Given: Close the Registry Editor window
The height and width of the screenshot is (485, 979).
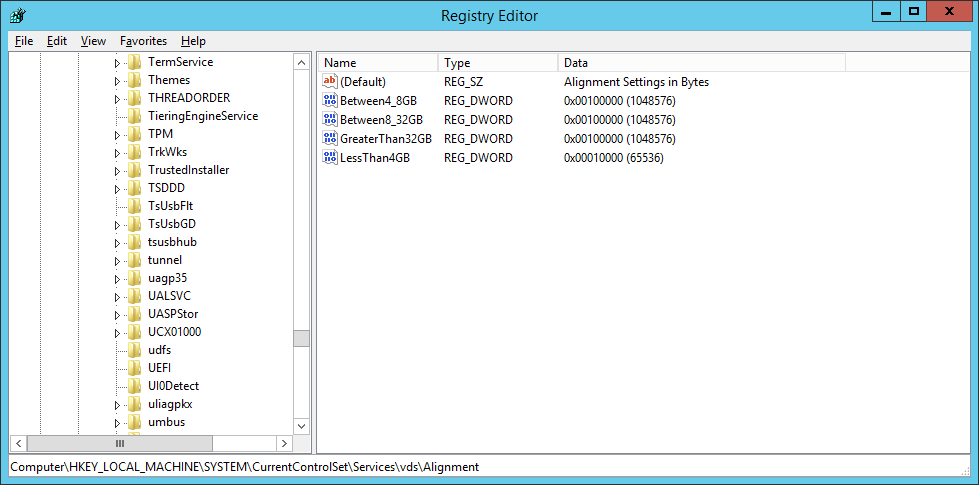Looking at the screenshot, I should click(949, 11).
